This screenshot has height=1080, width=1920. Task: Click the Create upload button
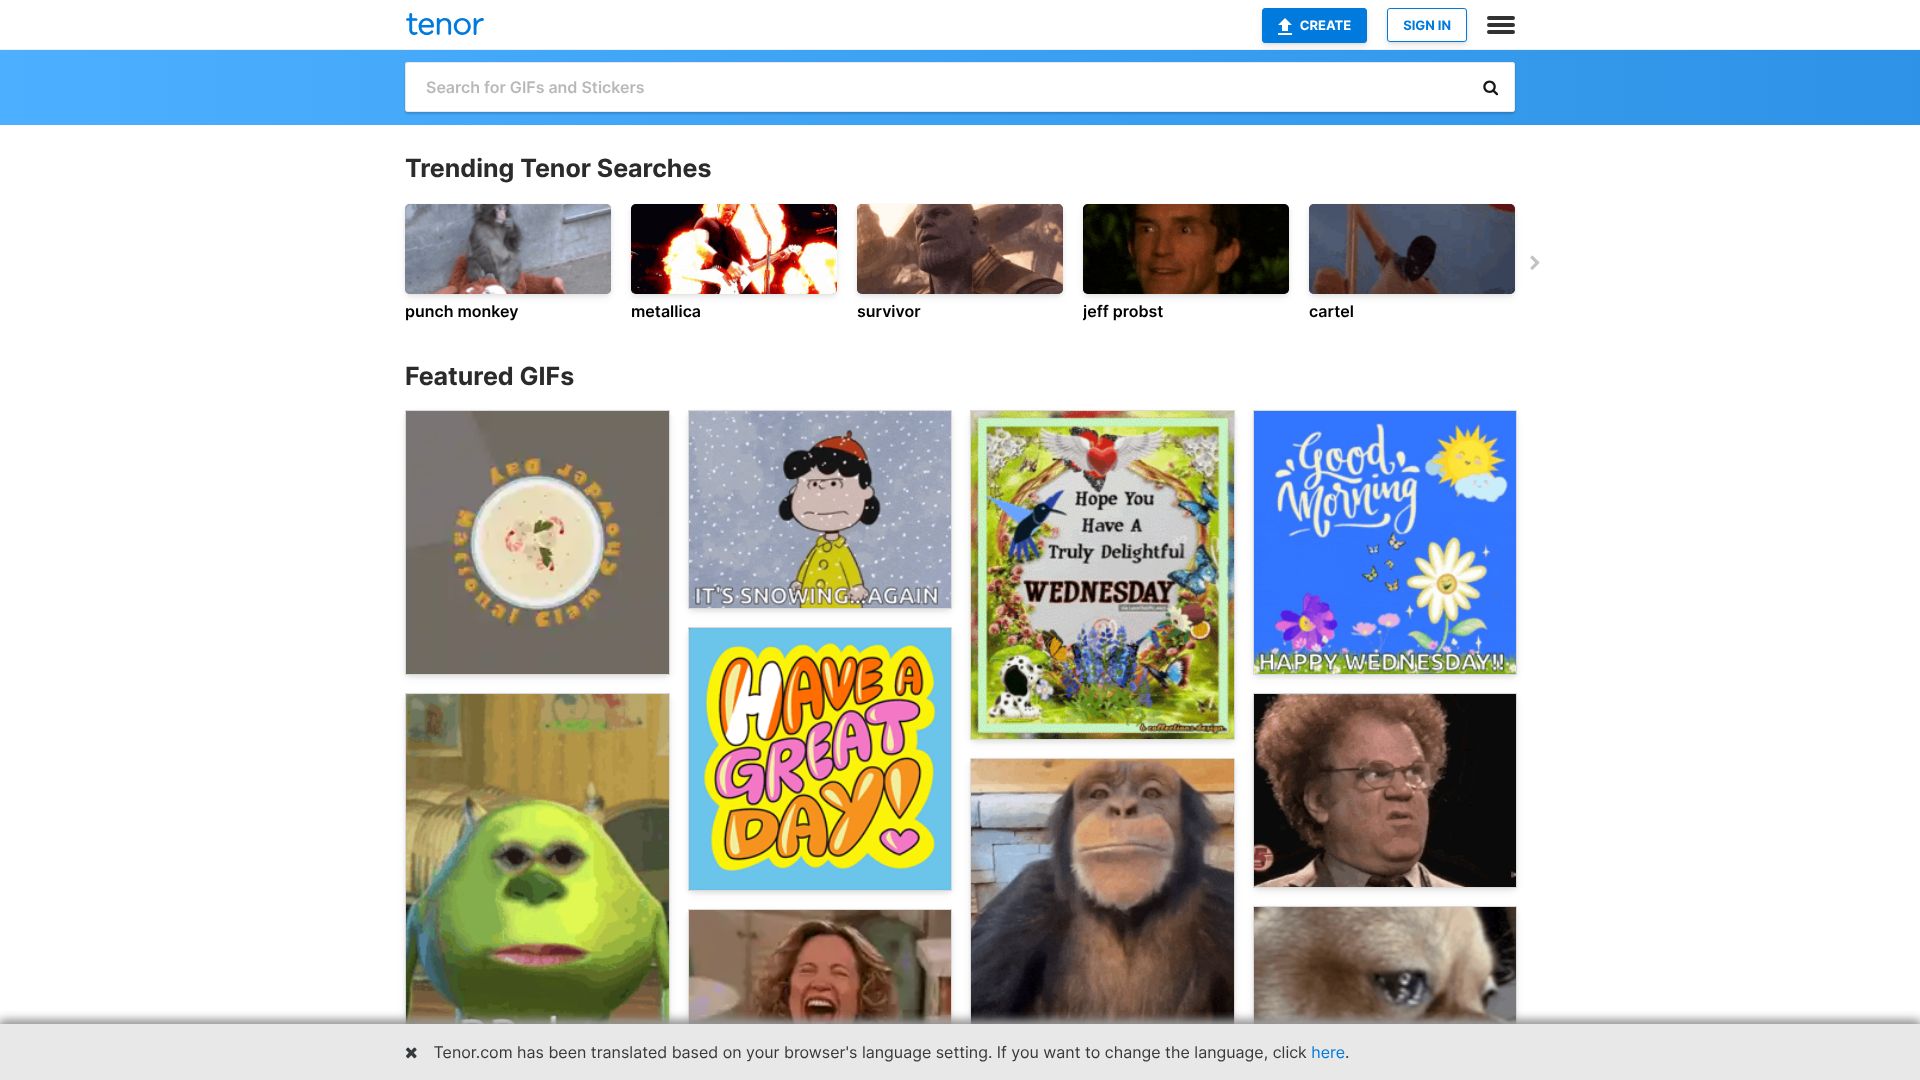[1313, 25]
